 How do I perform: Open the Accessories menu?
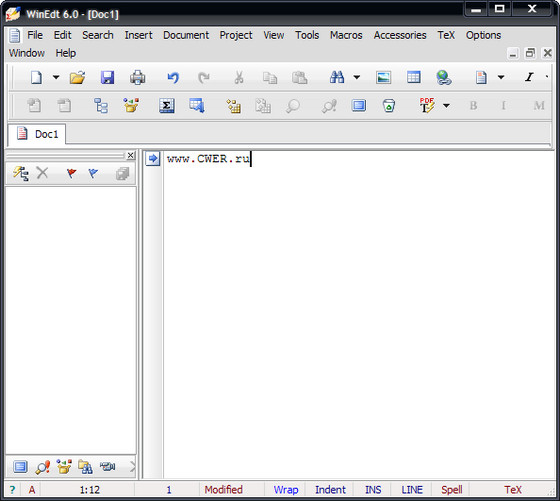tap(400, 35)
